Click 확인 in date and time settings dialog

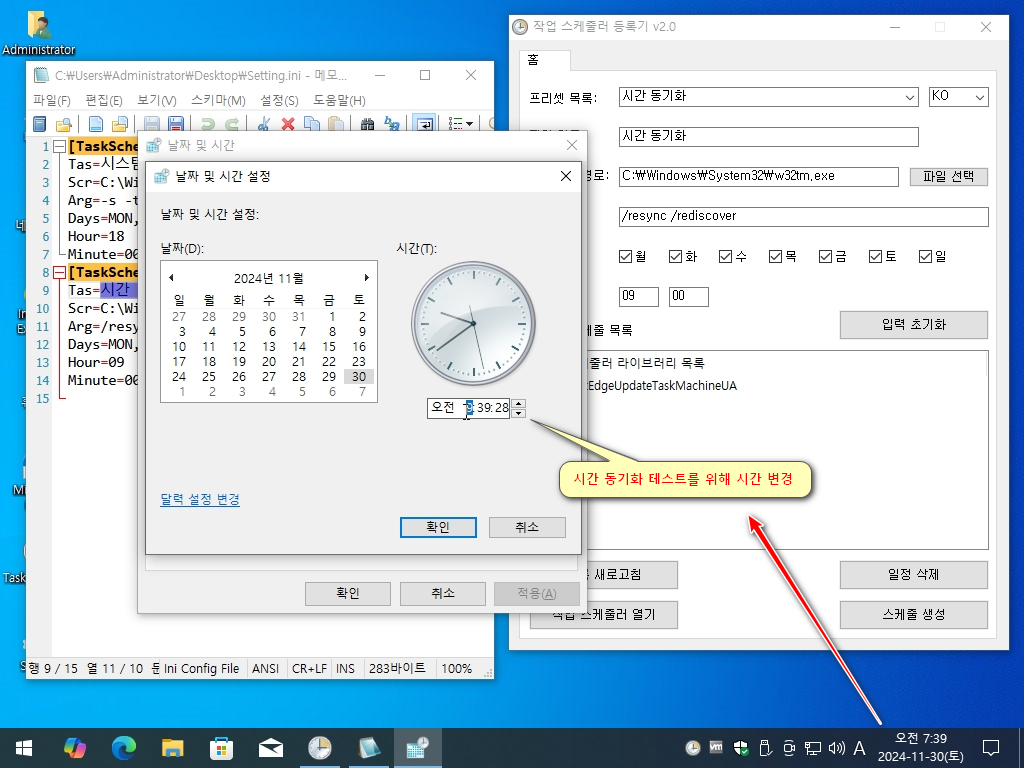tap(438, 527)
